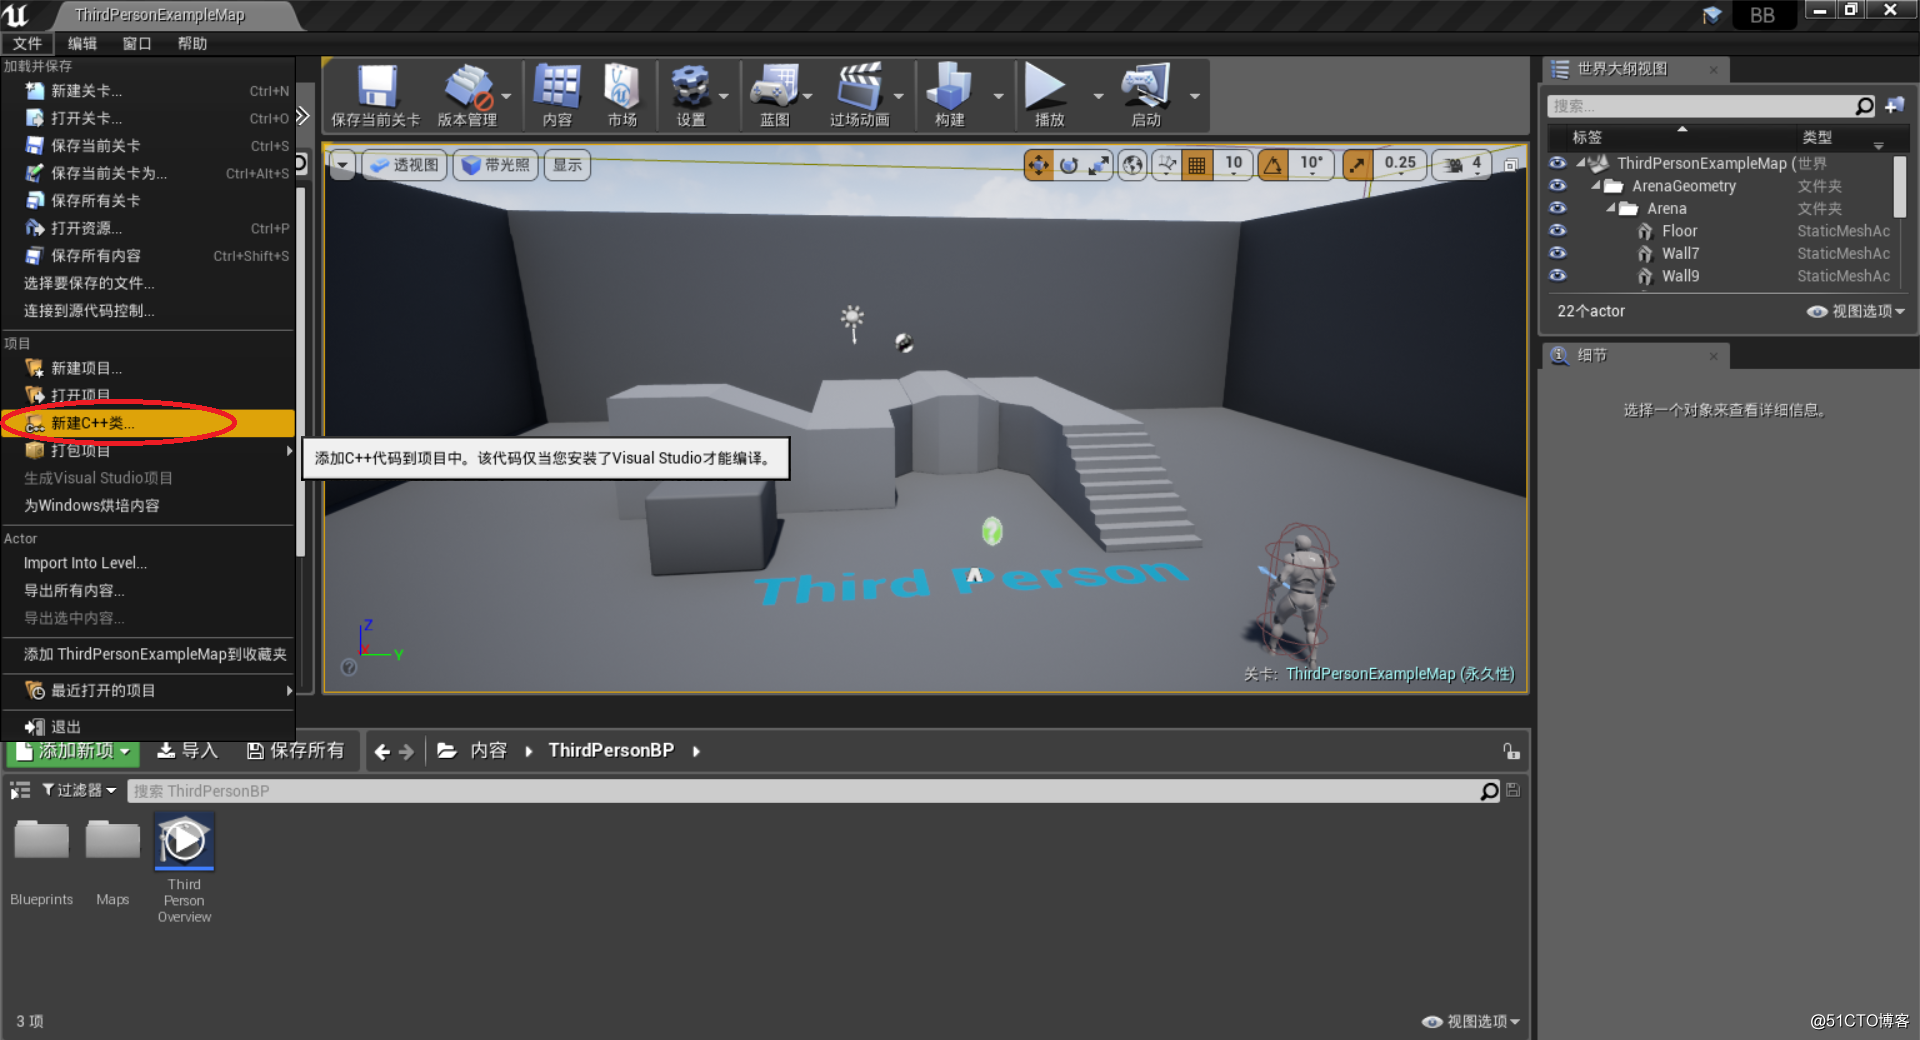Choose Exit (退出) from the File menu
The image size is (1920, 1040).
(148, 727)
